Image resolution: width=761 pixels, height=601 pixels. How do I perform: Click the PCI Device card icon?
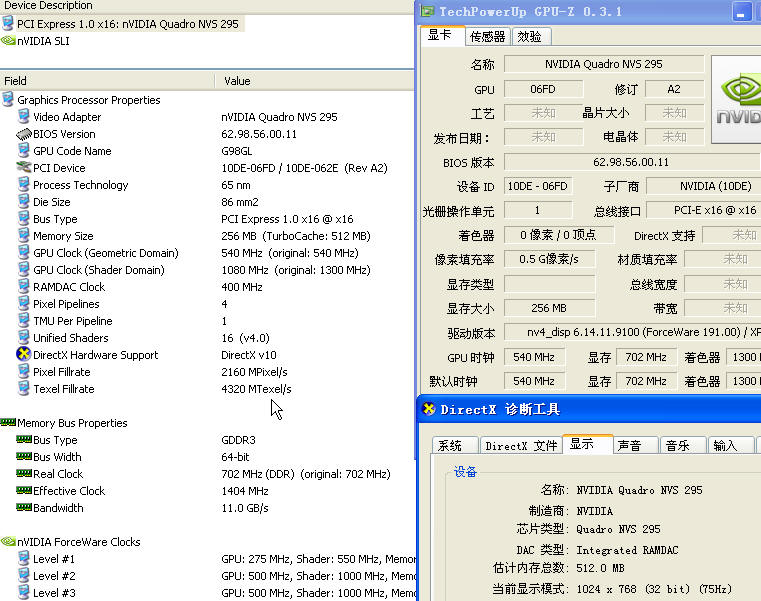pos(24,167)
